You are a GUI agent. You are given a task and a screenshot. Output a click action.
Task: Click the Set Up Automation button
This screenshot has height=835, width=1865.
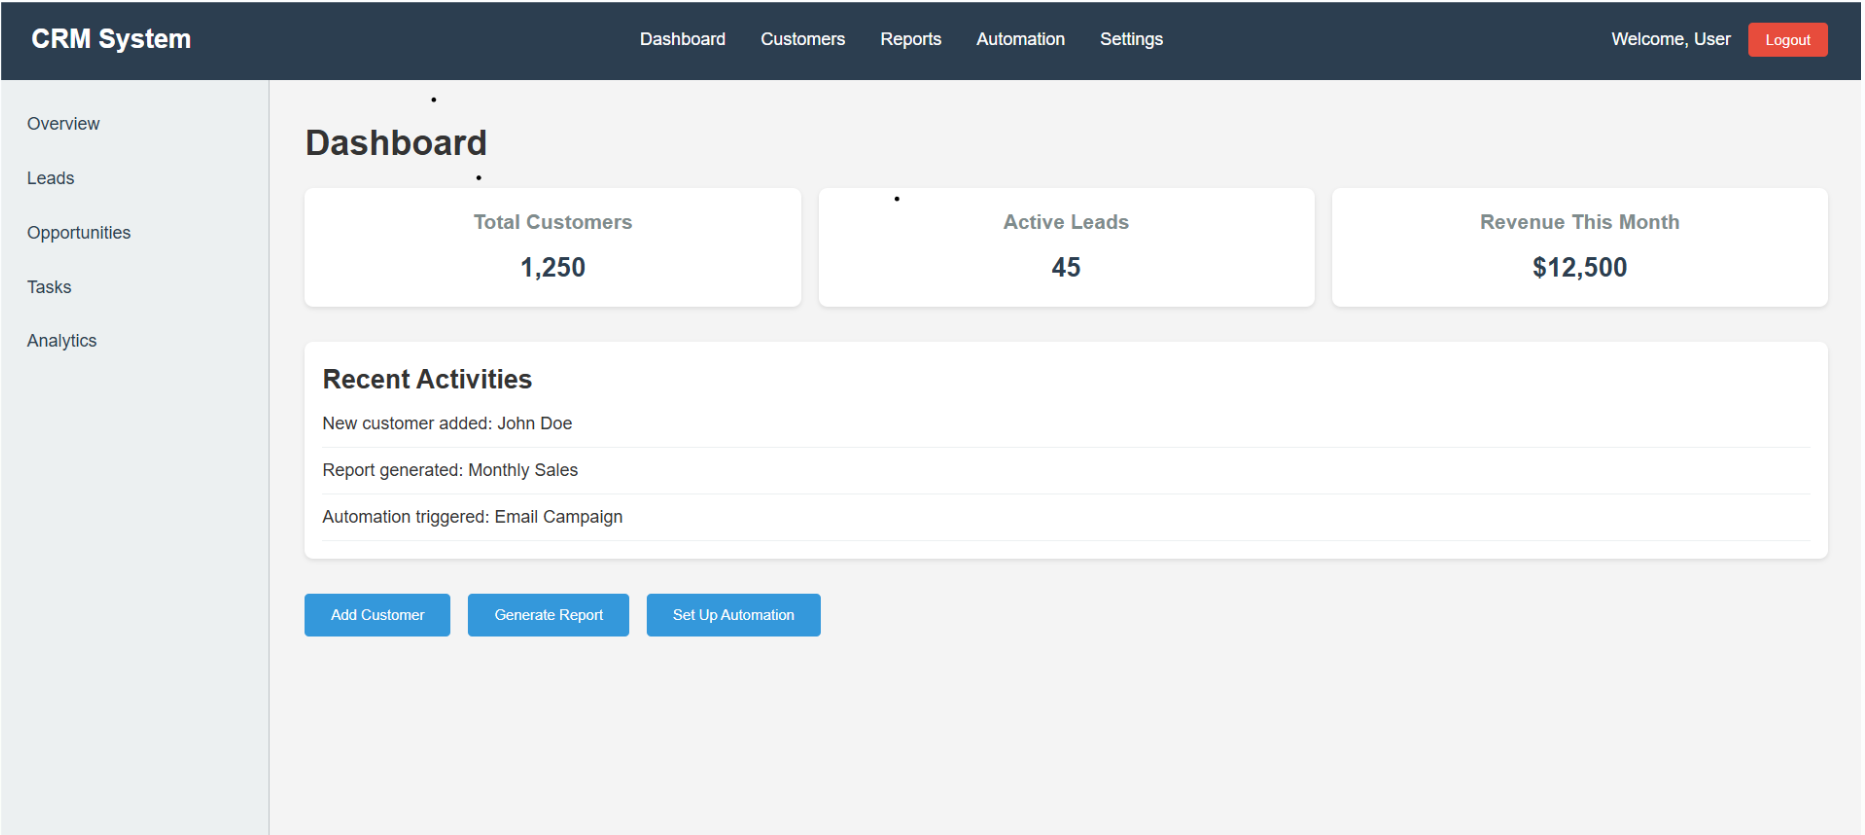733,615
